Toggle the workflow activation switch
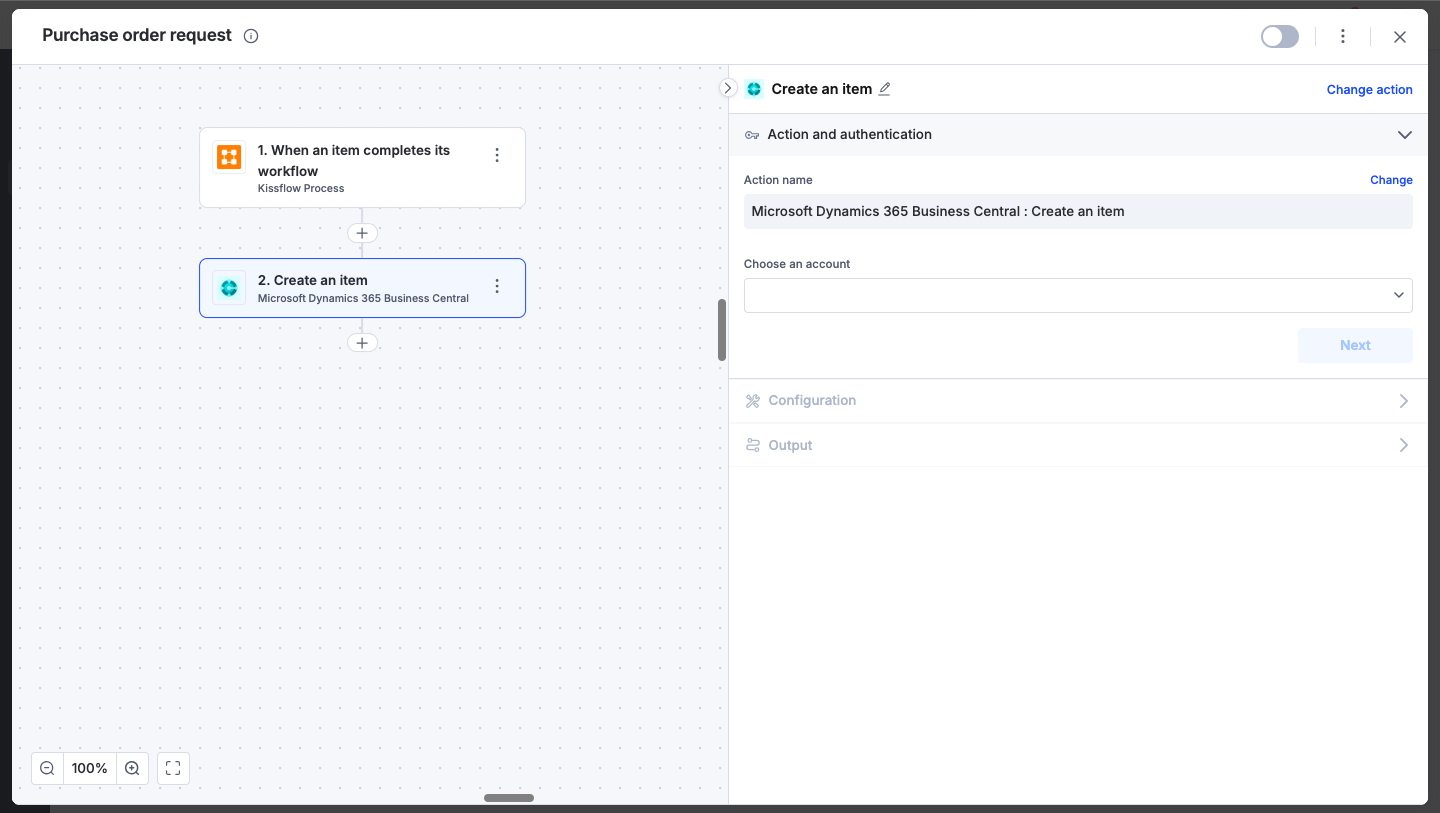Image resolution: width=1440 pixels, height=813 pixels. click(x=1280, y=37)
